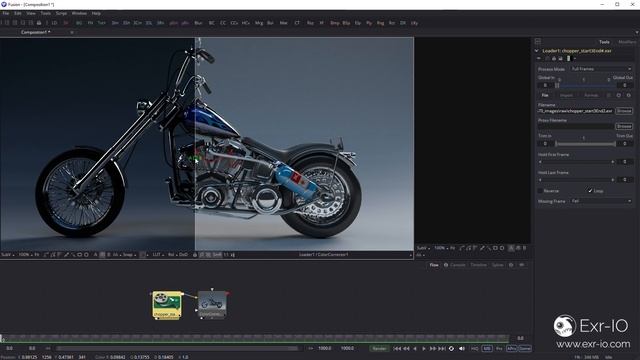640x360 pixels.
Task: Insert a Rectangle mask via Rct button
Action: click(392, 23)
